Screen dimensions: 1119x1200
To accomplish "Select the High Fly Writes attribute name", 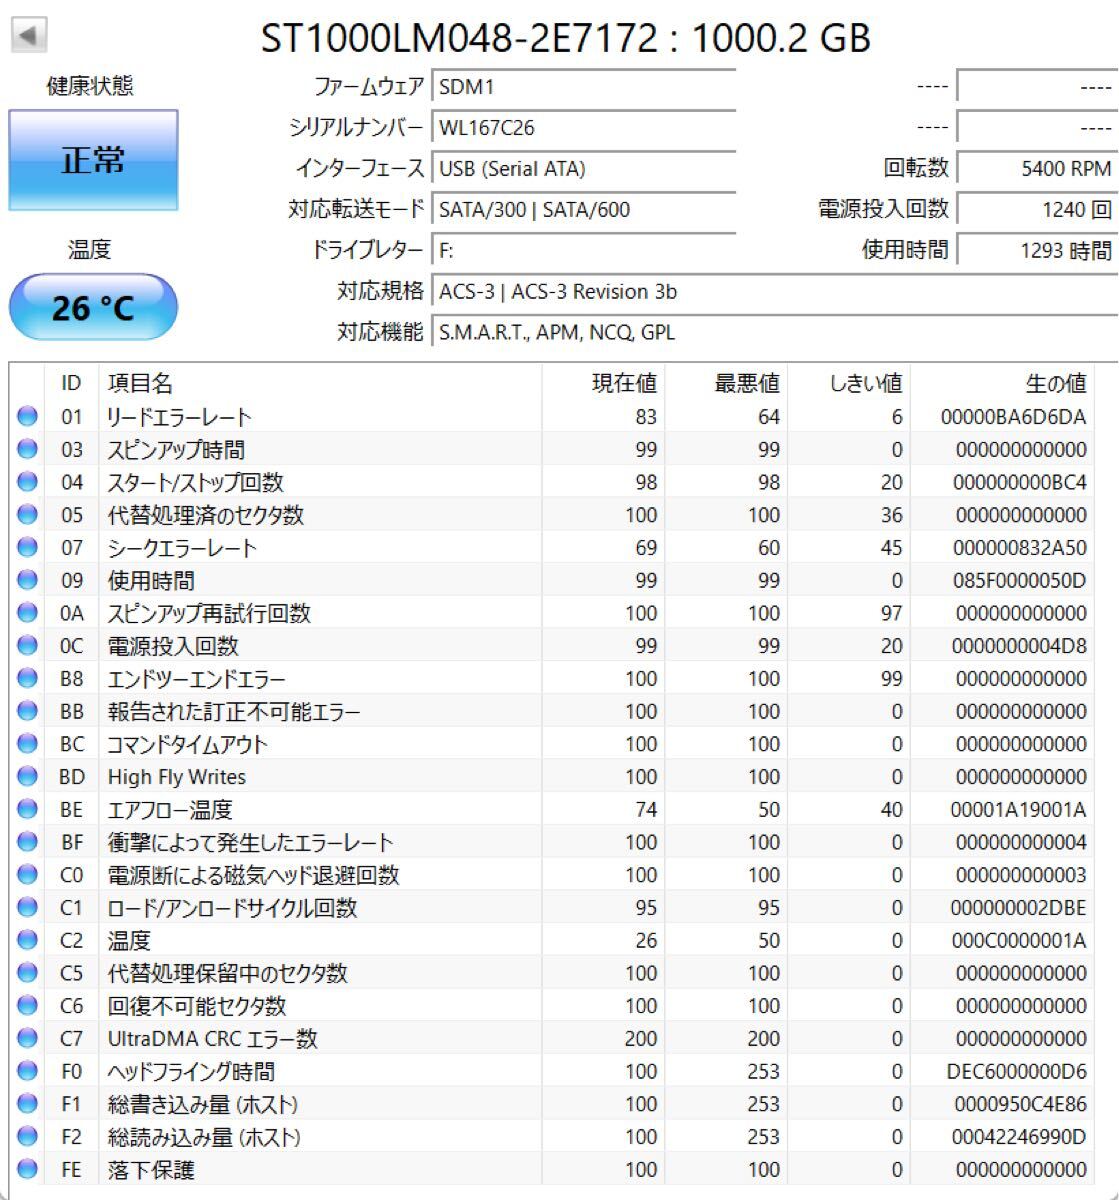I will click(176, 777).
